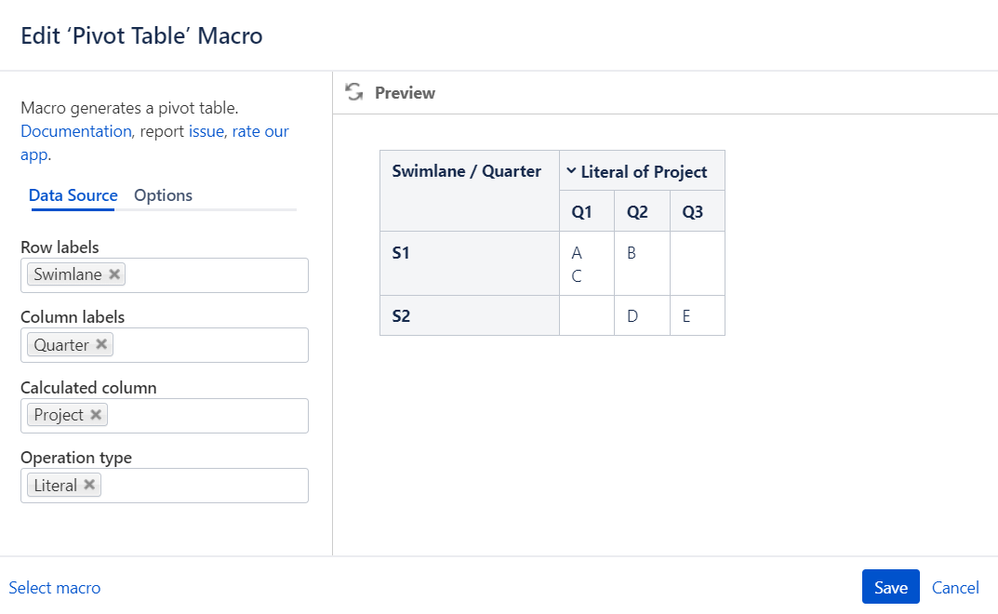Click the rate our app link
This screenshot has height=614, width=998.
tap(260, 131)
